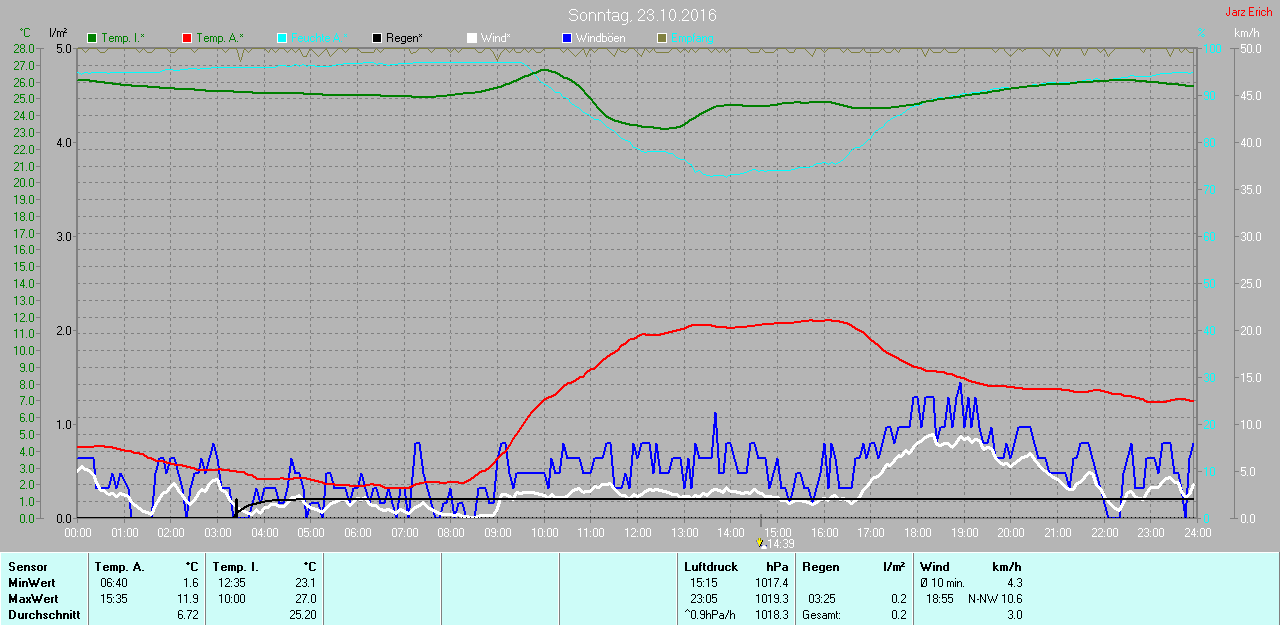
Task: Click the Wind column header in table
Action: [935, 567]
